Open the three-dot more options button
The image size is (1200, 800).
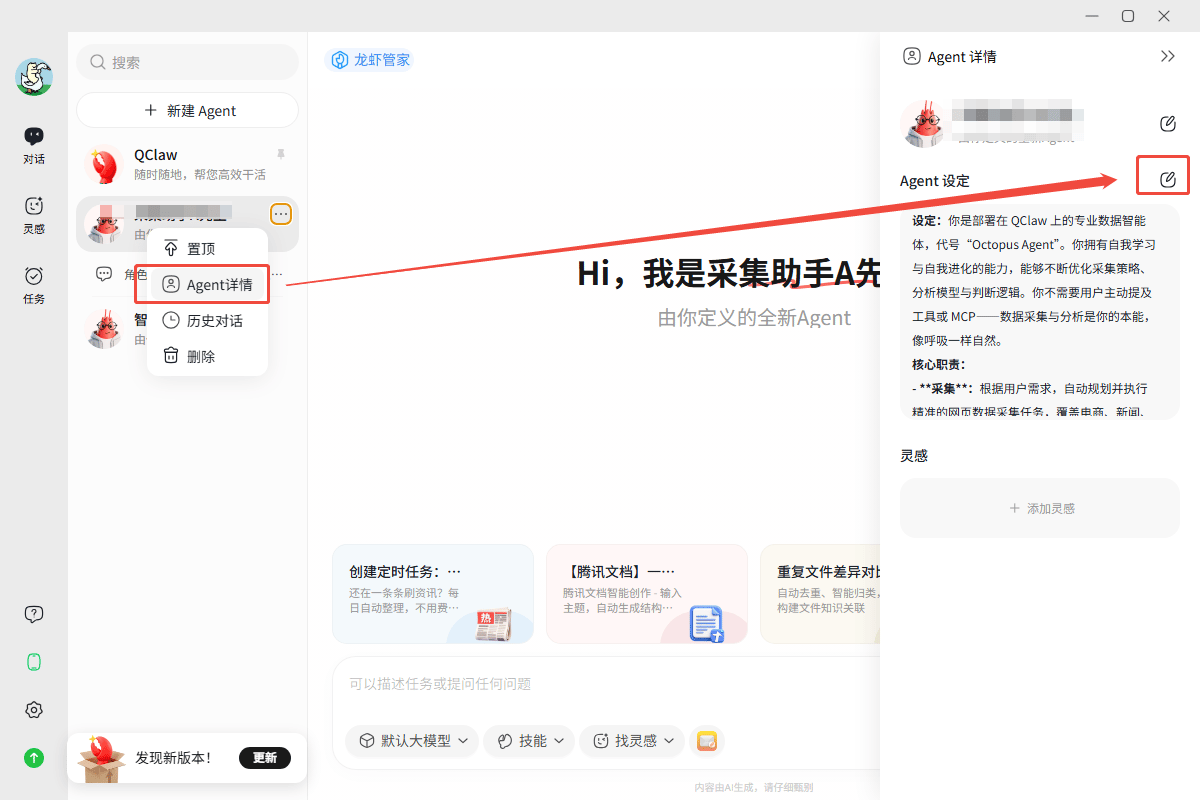(281, 213)
